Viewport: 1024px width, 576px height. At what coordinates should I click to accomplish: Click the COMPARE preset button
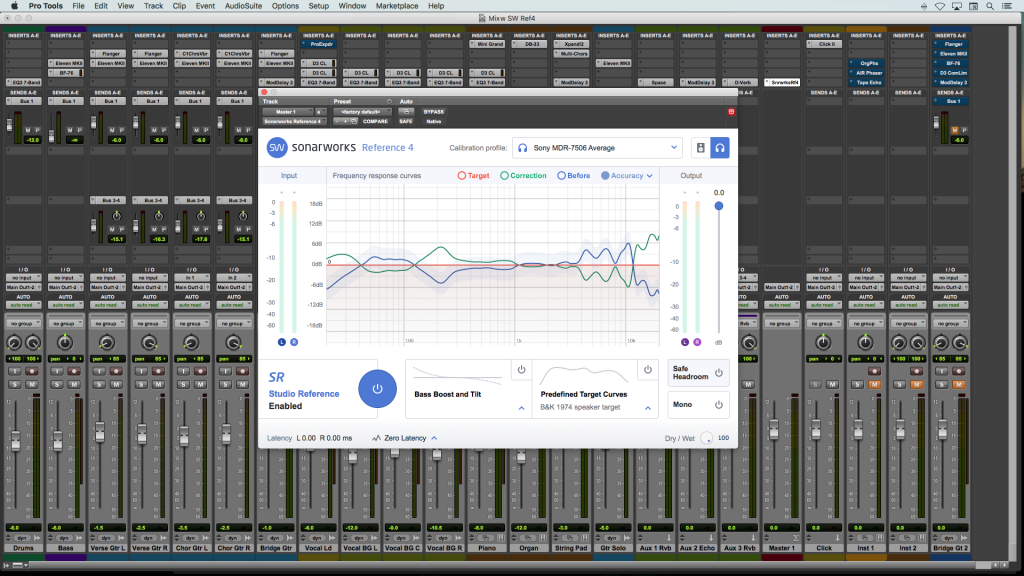[374, 121]
